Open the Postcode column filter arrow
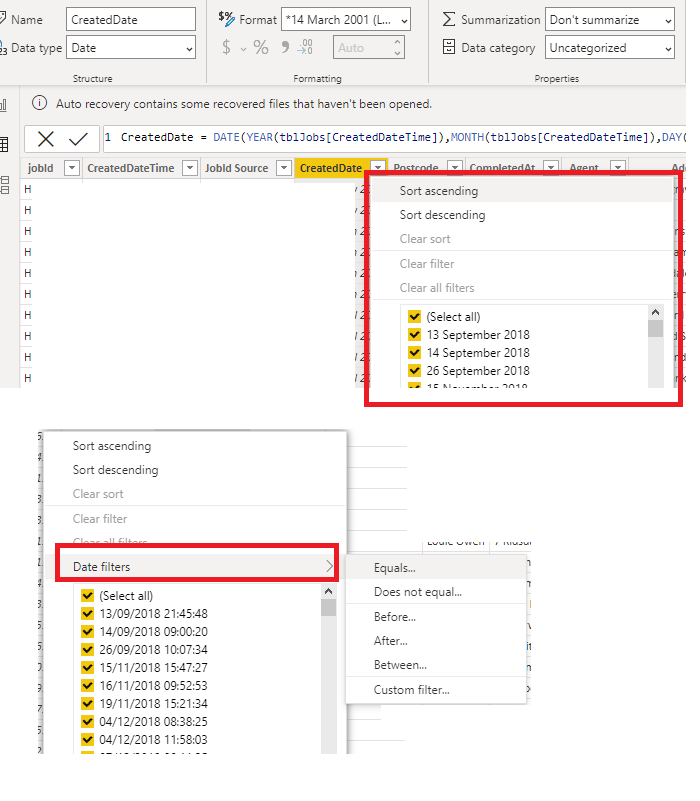The image size is (700, 801). coord(454,167)
